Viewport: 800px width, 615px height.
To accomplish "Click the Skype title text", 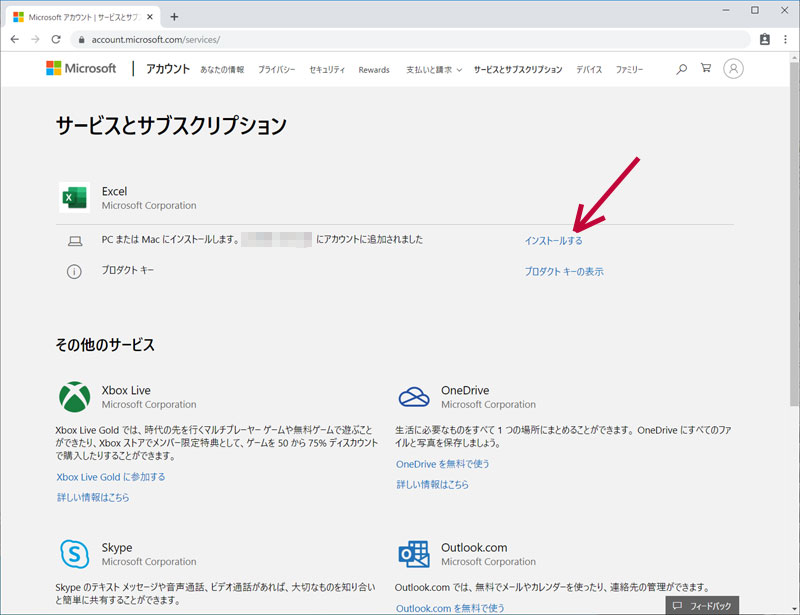I will coord(117,548).
